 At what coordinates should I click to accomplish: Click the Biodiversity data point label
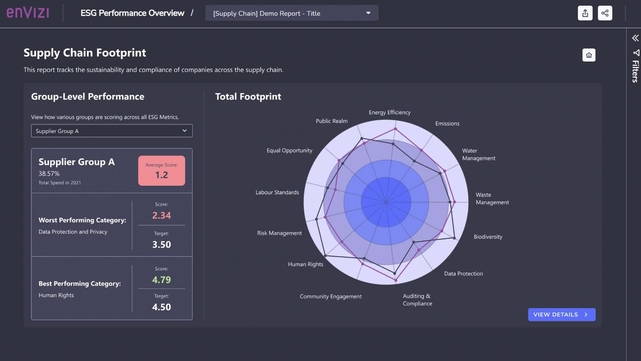[x=488, y=237]
